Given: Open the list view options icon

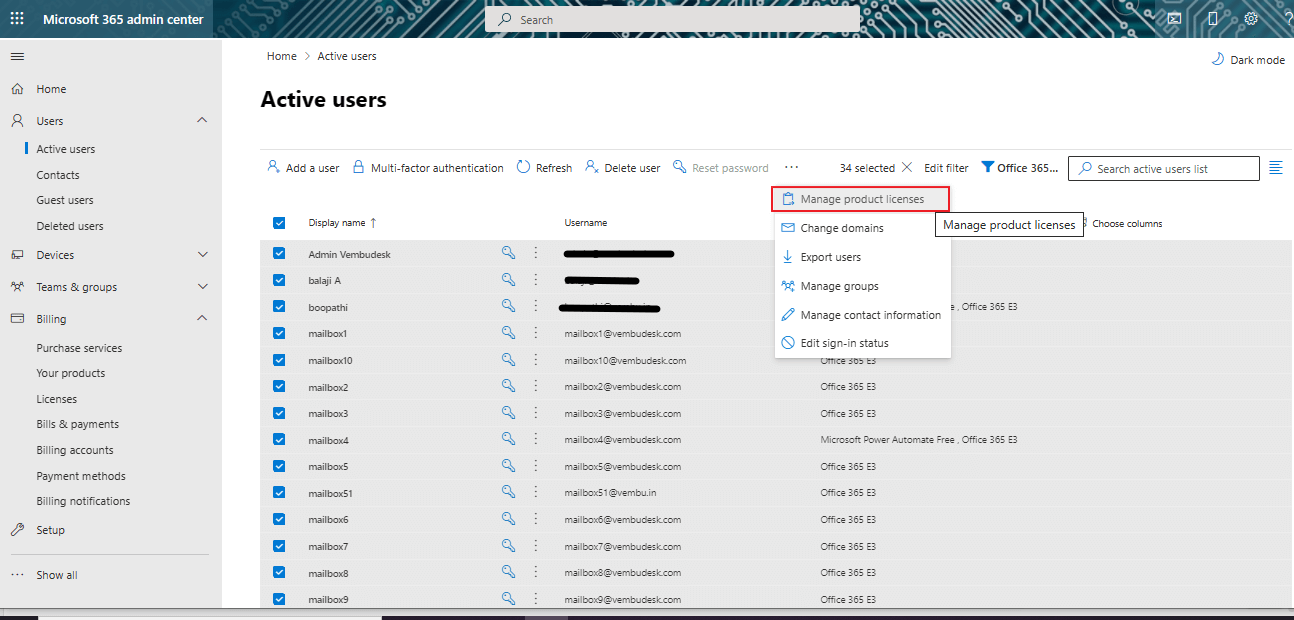Looking at the screenshot, I should pos(1275,168).
